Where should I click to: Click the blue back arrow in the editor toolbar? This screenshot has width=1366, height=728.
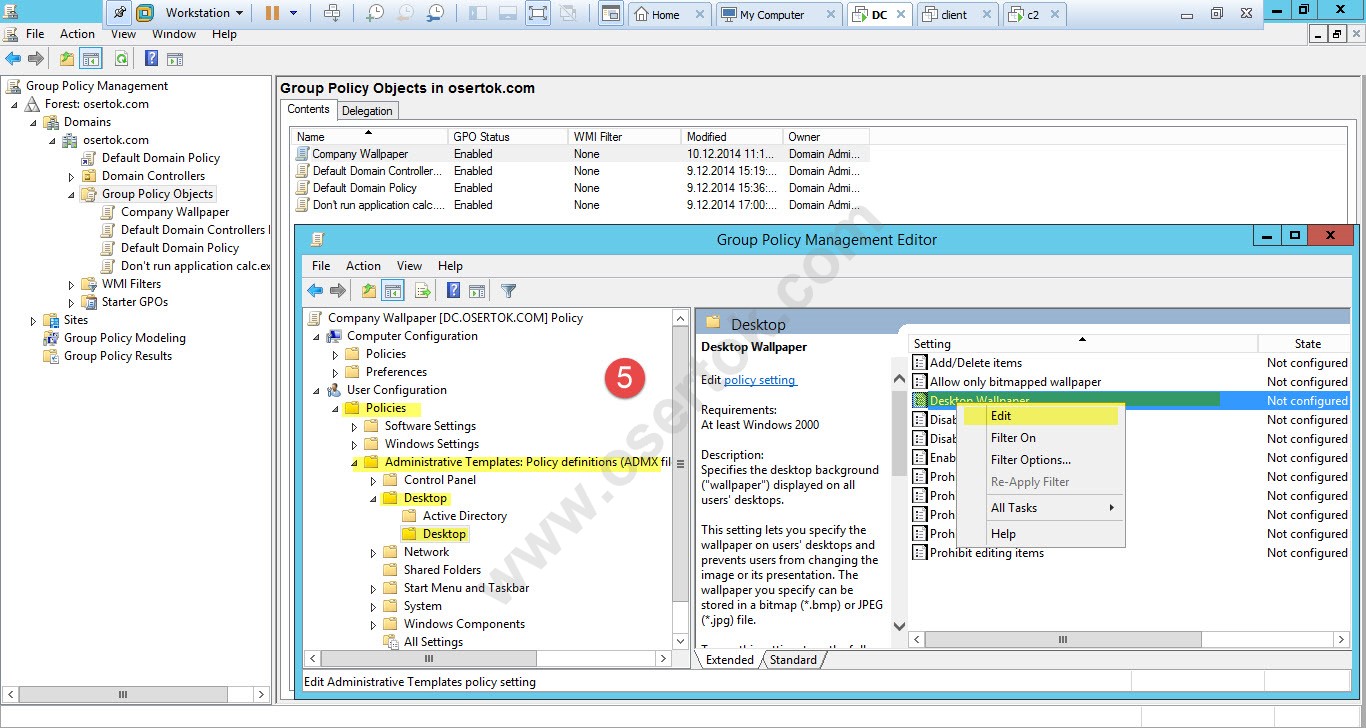(316, 290)
